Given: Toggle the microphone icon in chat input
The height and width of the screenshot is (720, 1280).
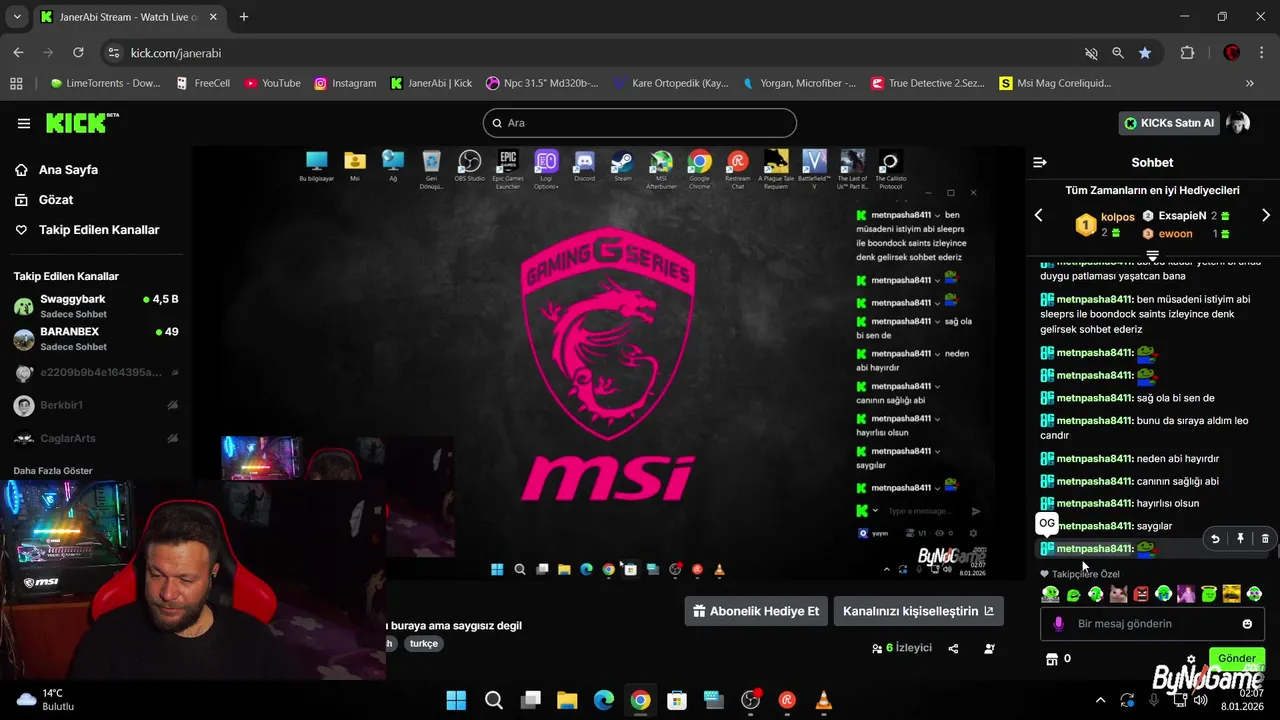Looking at the screenshot, I should click(x=1058, y=624).
